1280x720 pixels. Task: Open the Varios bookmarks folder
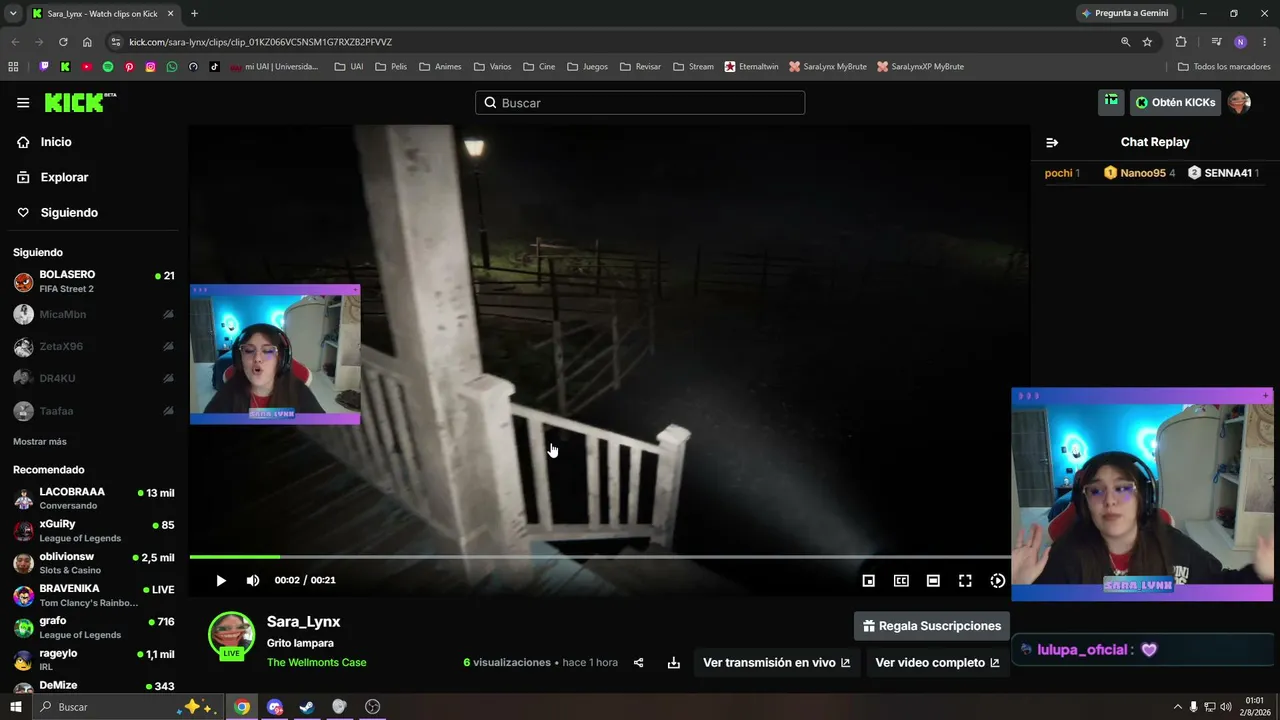coord(493,67)
